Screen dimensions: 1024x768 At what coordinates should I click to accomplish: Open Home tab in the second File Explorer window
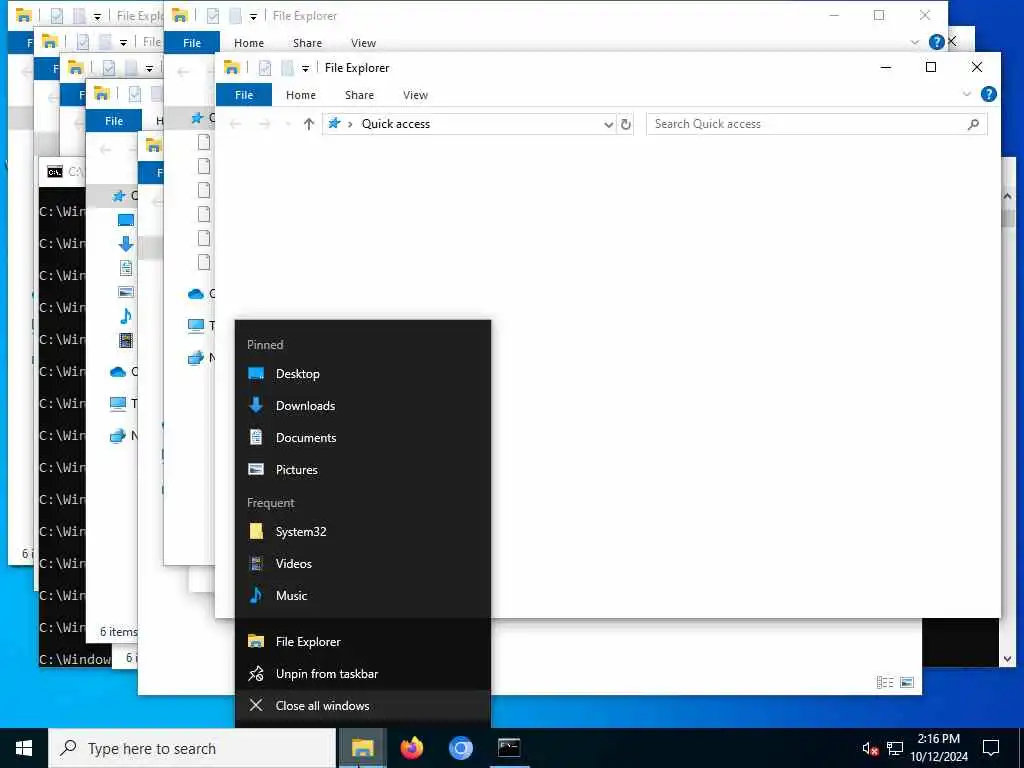(x=249, y=43)
